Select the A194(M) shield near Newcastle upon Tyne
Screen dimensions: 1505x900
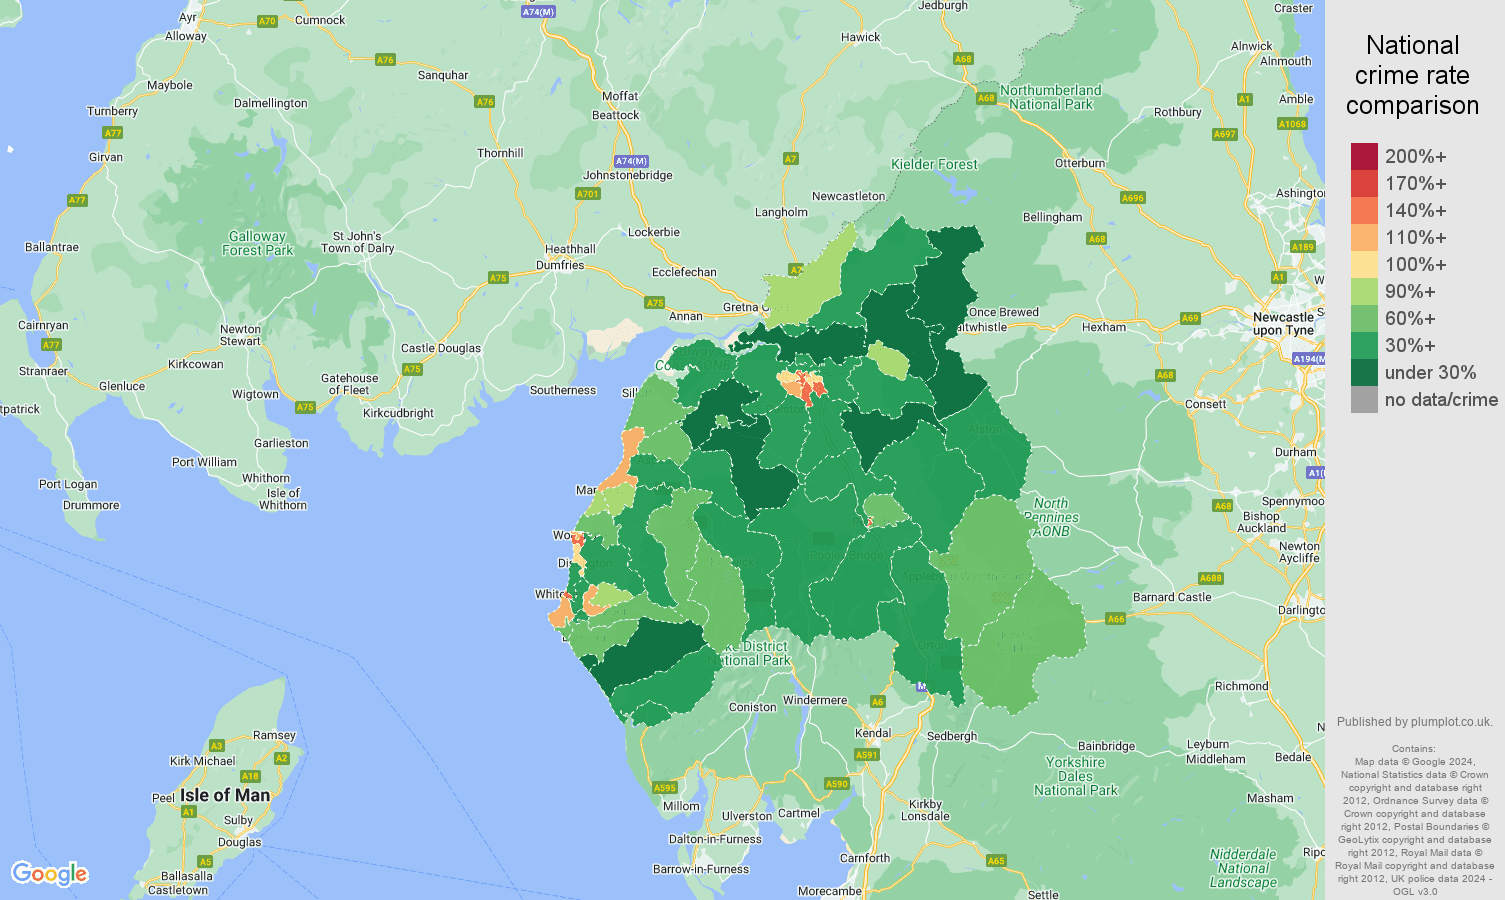(x=1308, y=358)
